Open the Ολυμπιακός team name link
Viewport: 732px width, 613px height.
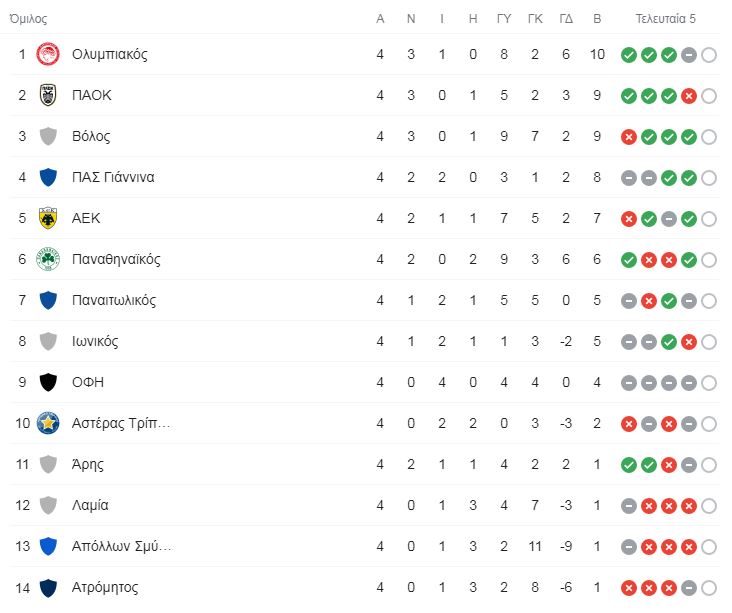point(110,55)
